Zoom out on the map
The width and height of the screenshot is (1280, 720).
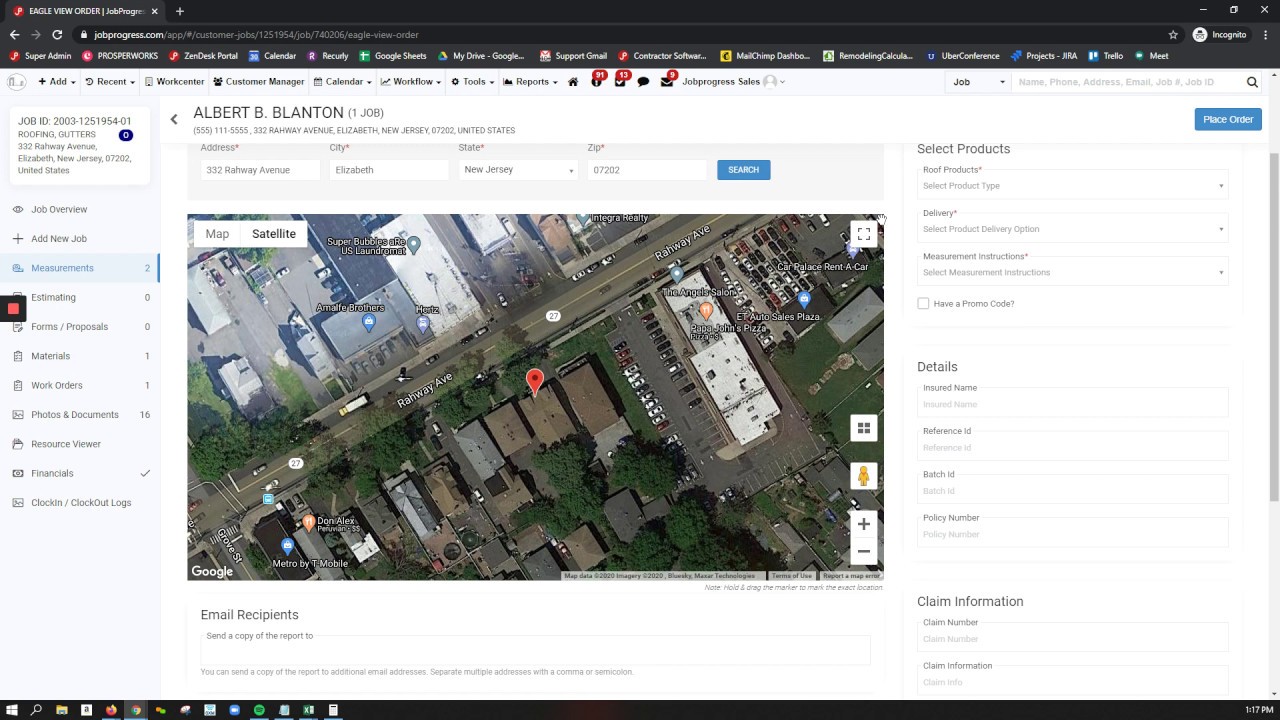coord(864,551)
